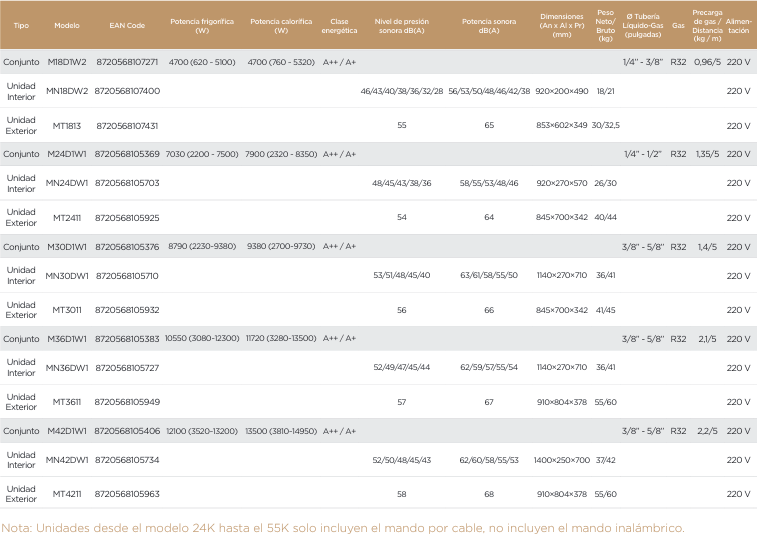
Task: Click dimensions '920×270×570'
Action: click(562, 183)
